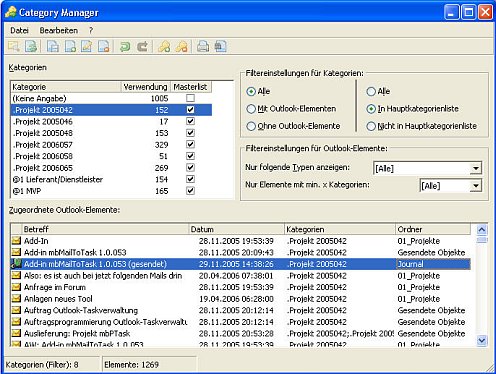496x374 pixels.
Task: Click the scroll up arrow of the elements list
Action: tap(482, 230)
